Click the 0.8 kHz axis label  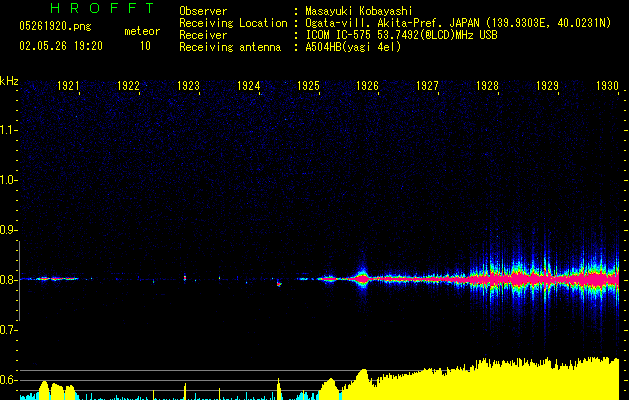point(7,280)
